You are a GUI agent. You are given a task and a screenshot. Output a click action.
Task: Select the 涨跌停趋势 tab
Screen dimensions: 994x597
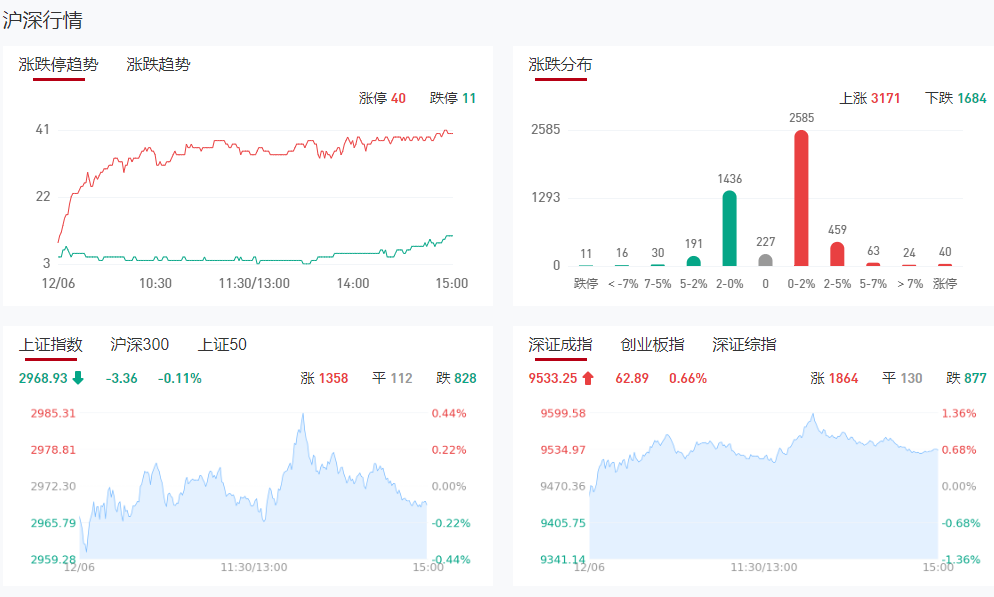(59, 65)
